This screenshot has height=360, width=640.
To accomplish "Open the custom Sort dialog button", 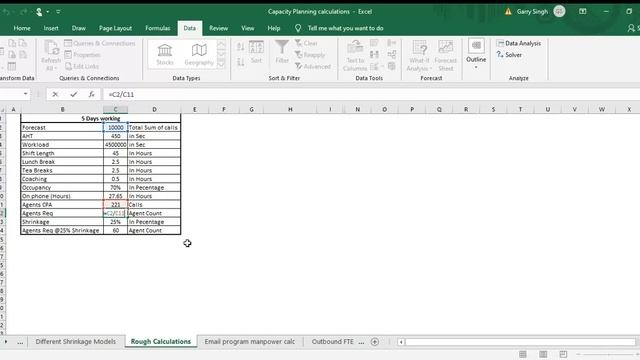I will (256, 52).
